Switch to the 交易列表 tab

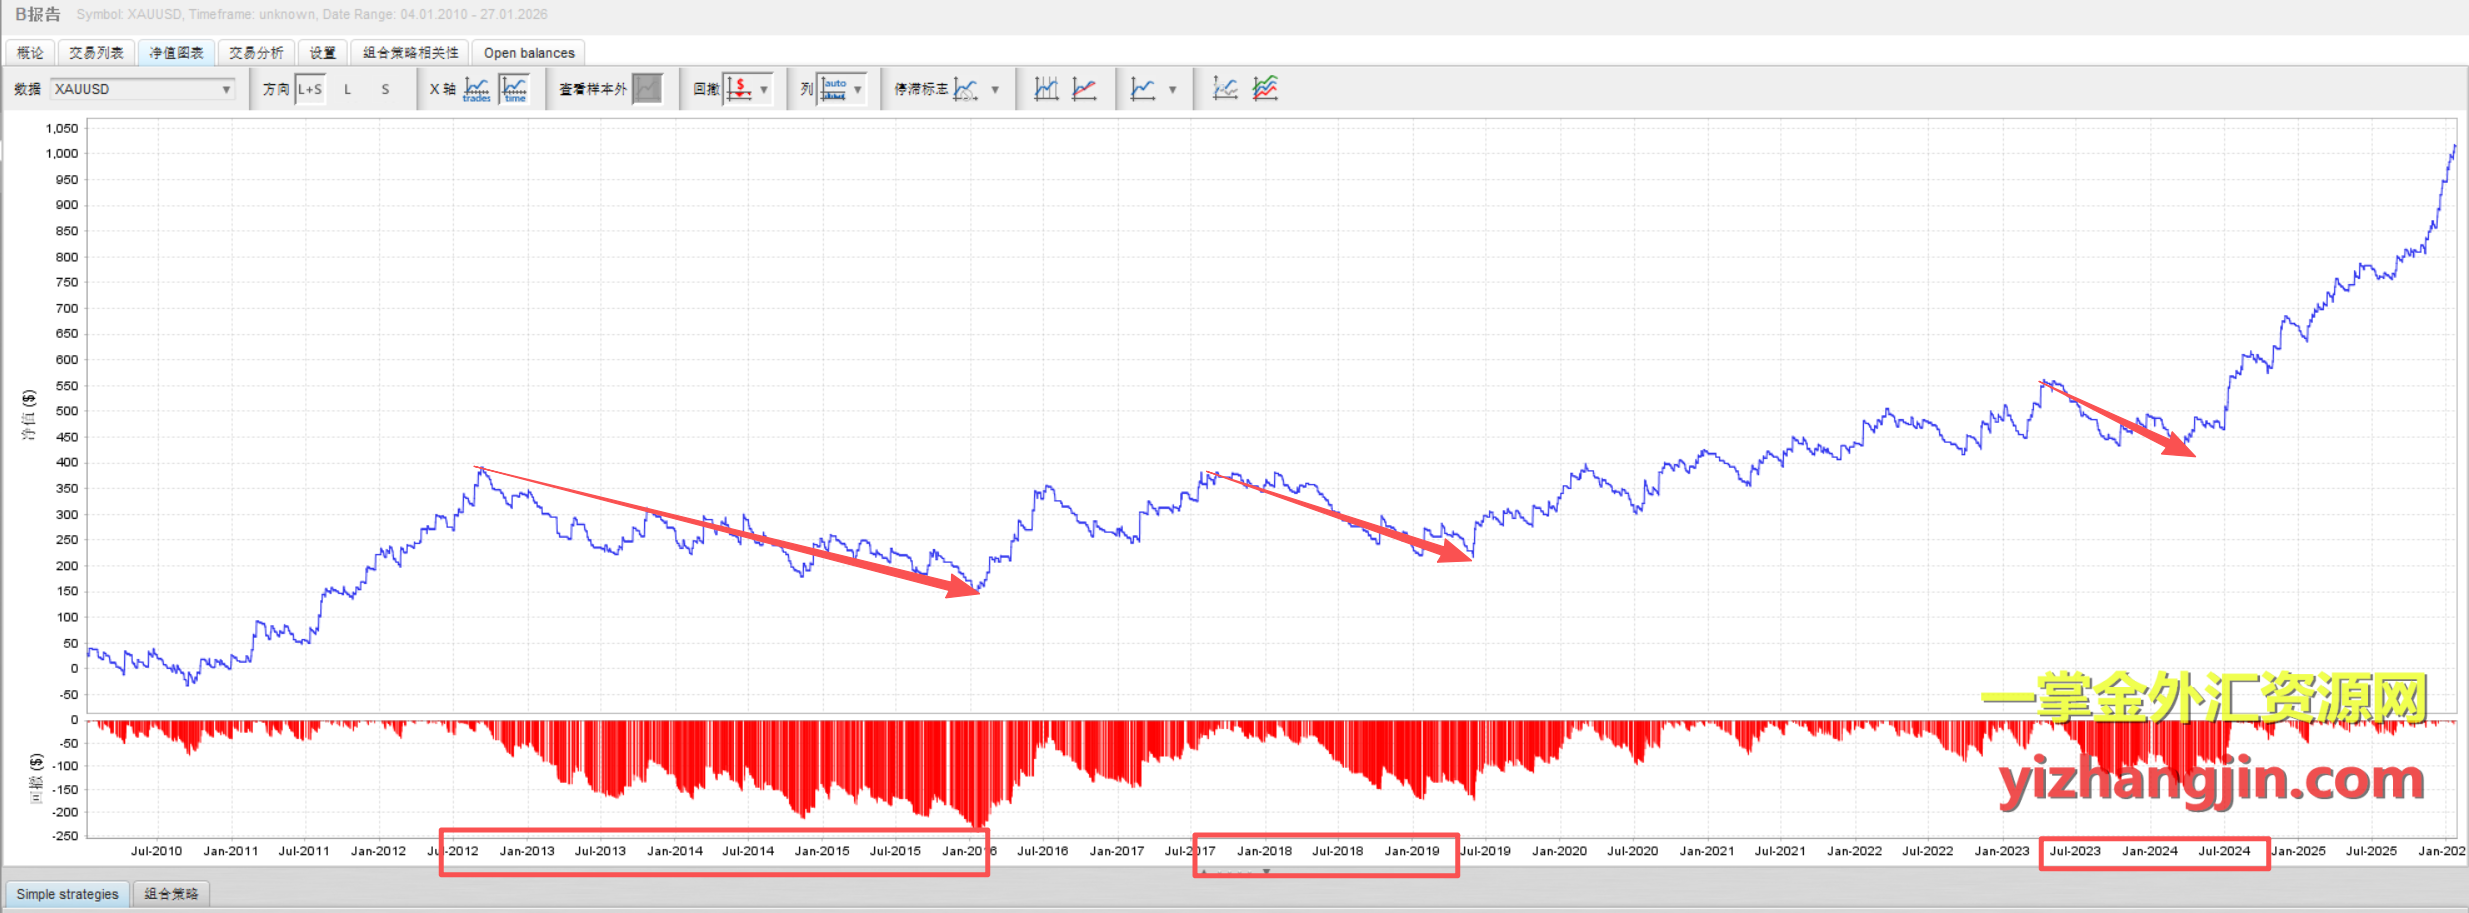tap(96, 53)
